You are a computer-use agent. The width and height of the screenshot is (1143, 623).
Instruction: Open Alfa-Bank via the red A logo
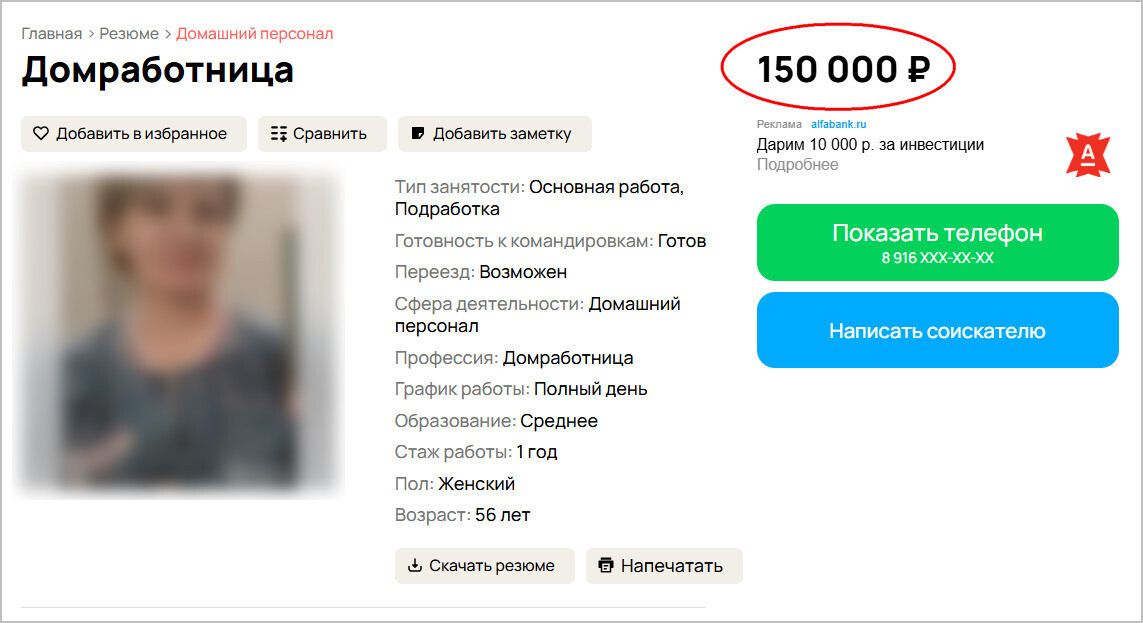coord(1089,153)
